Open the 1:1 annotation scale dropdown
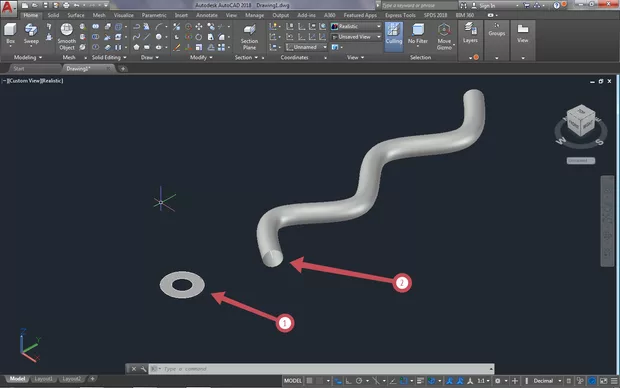The image size is (620, 388). pyautogui.click(x=483, y=380)
